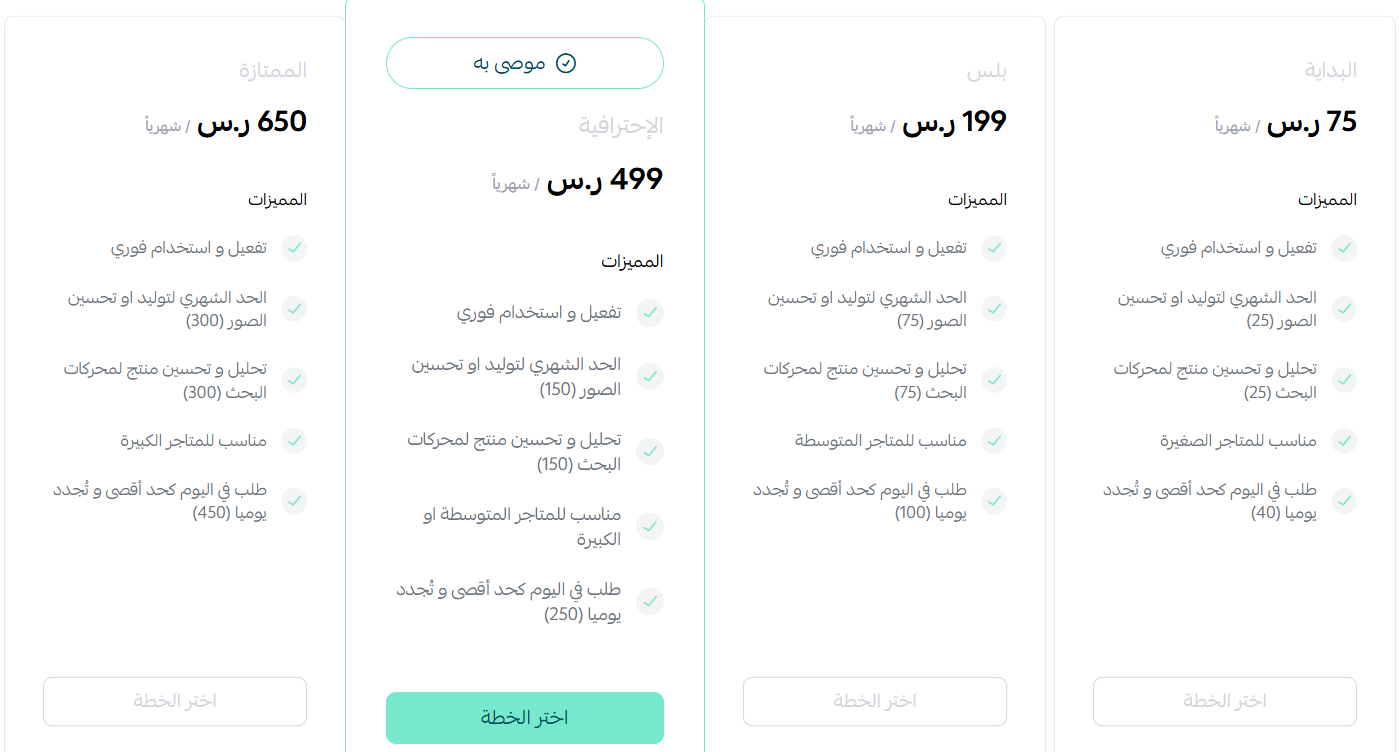
Task: Click the موصى به recommended badge
Action: click(x=524, y=62)
